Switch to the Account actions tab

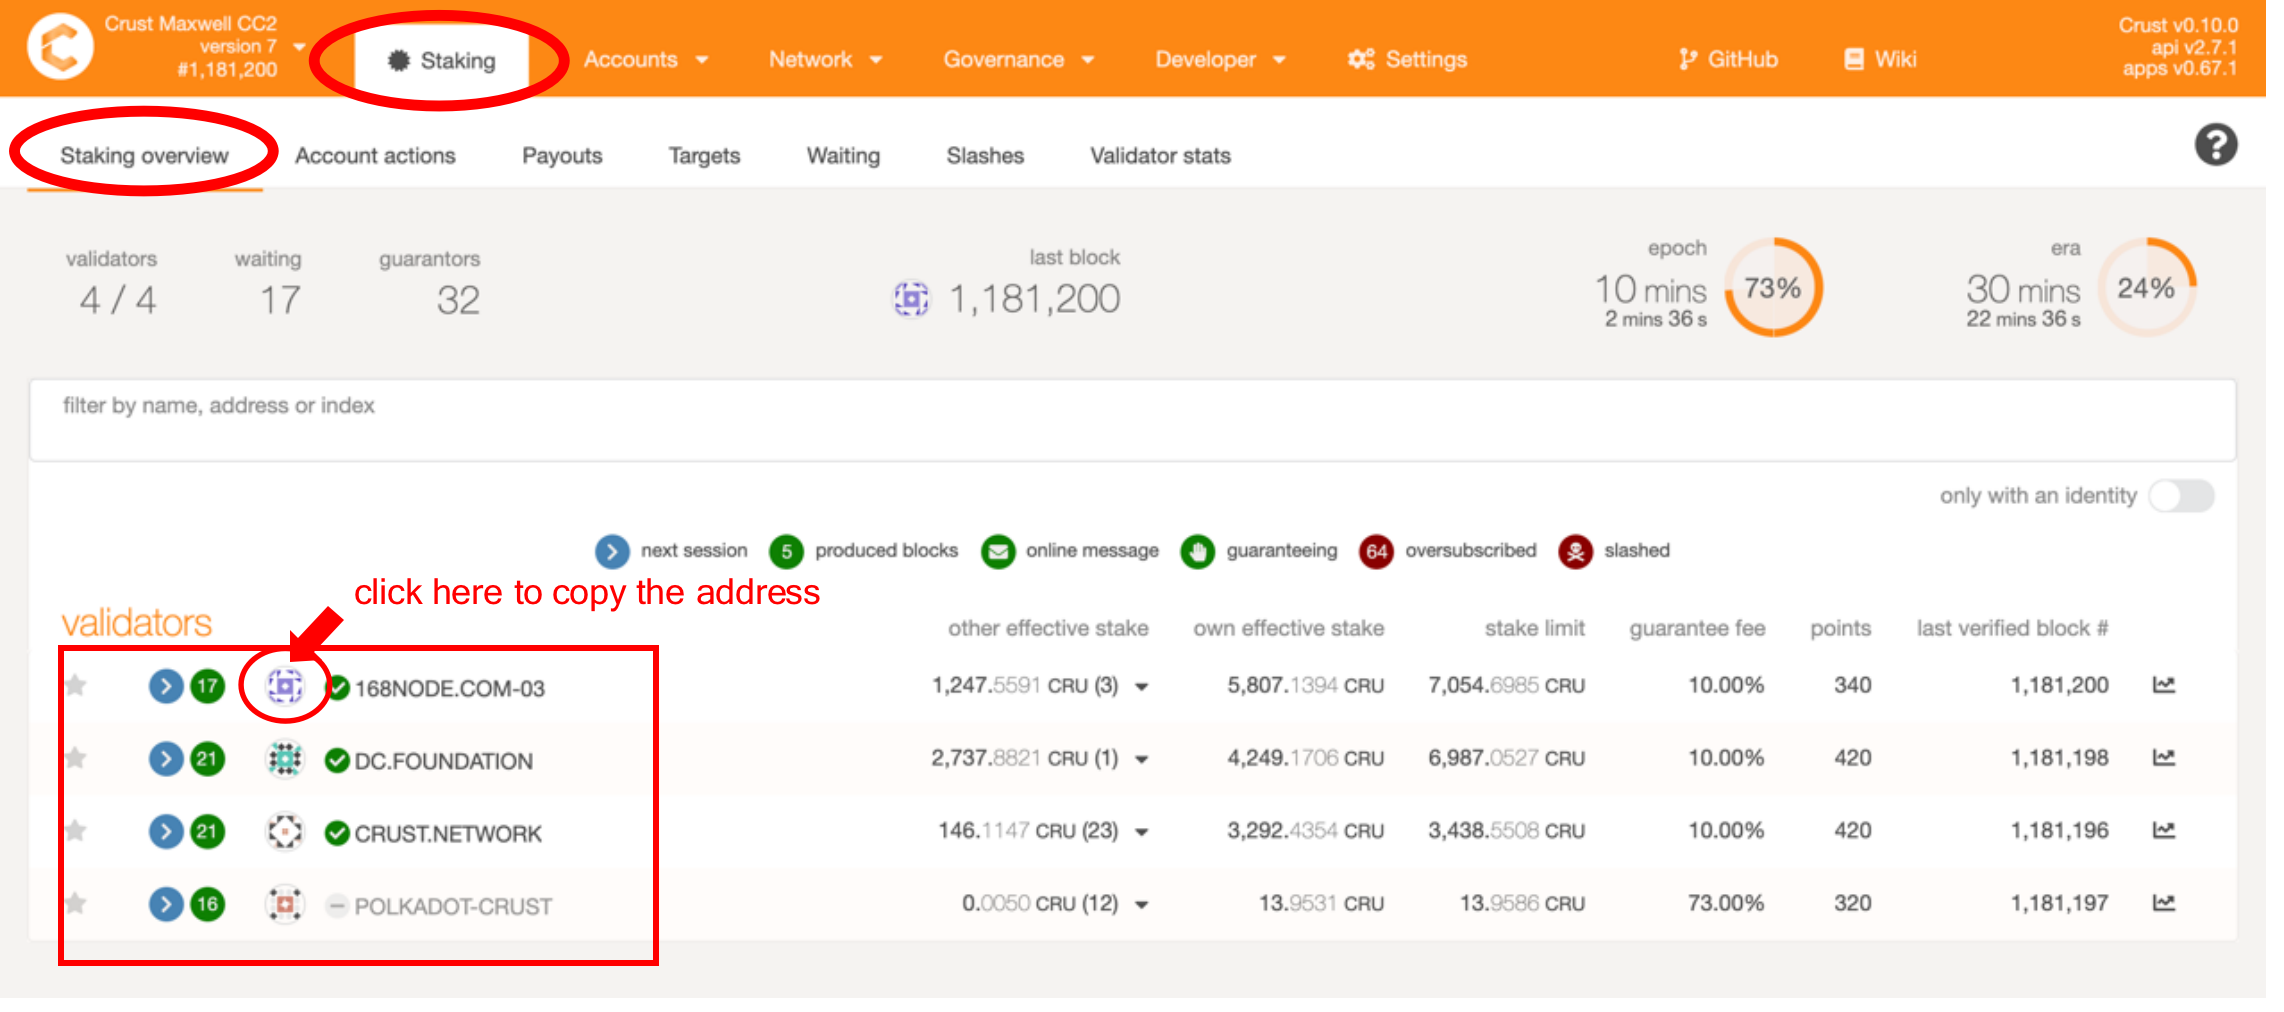tap(375, 156)
